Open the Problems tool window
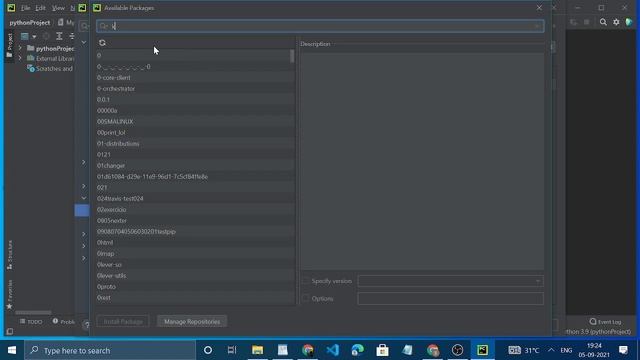This screenshot has width=640, height=360. pyautogui.click(x=63, y=322)
